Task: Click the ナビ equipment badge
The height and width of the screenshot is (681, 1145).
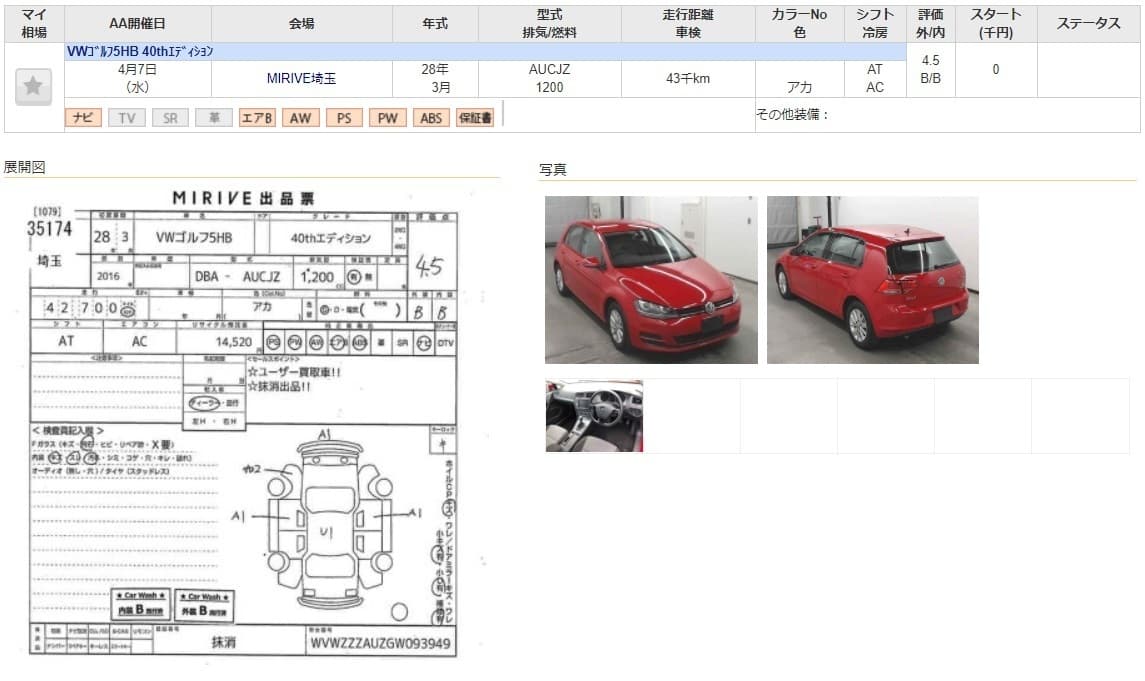Action: [83, 118]
